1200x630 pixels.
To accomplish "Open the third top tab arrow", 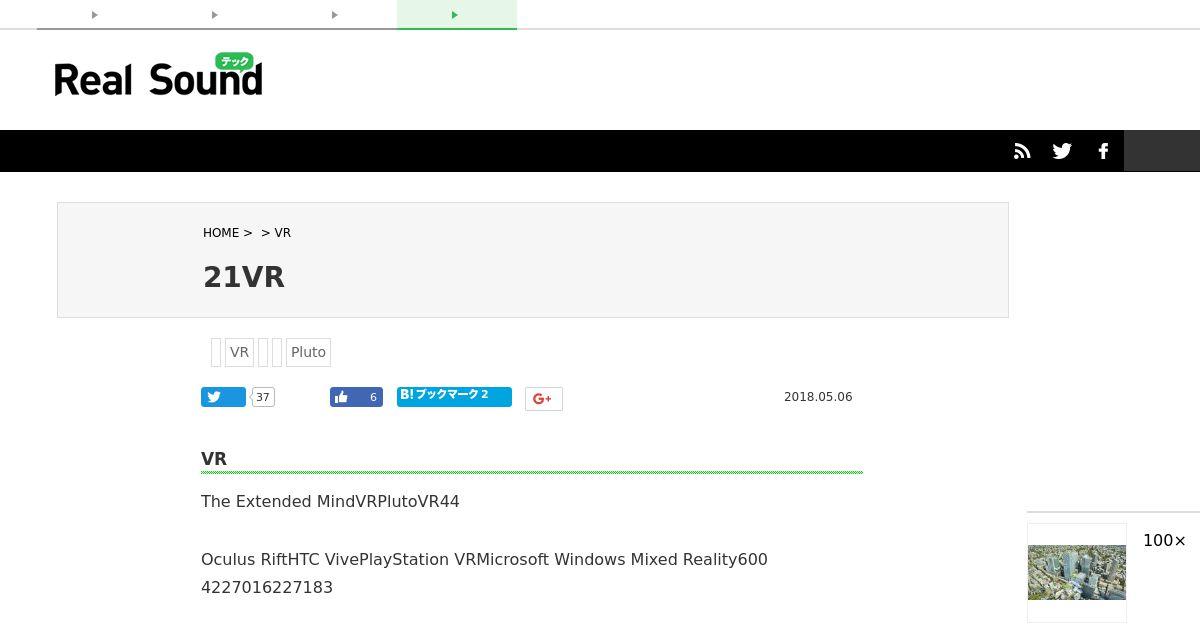I will click(335, 15).
